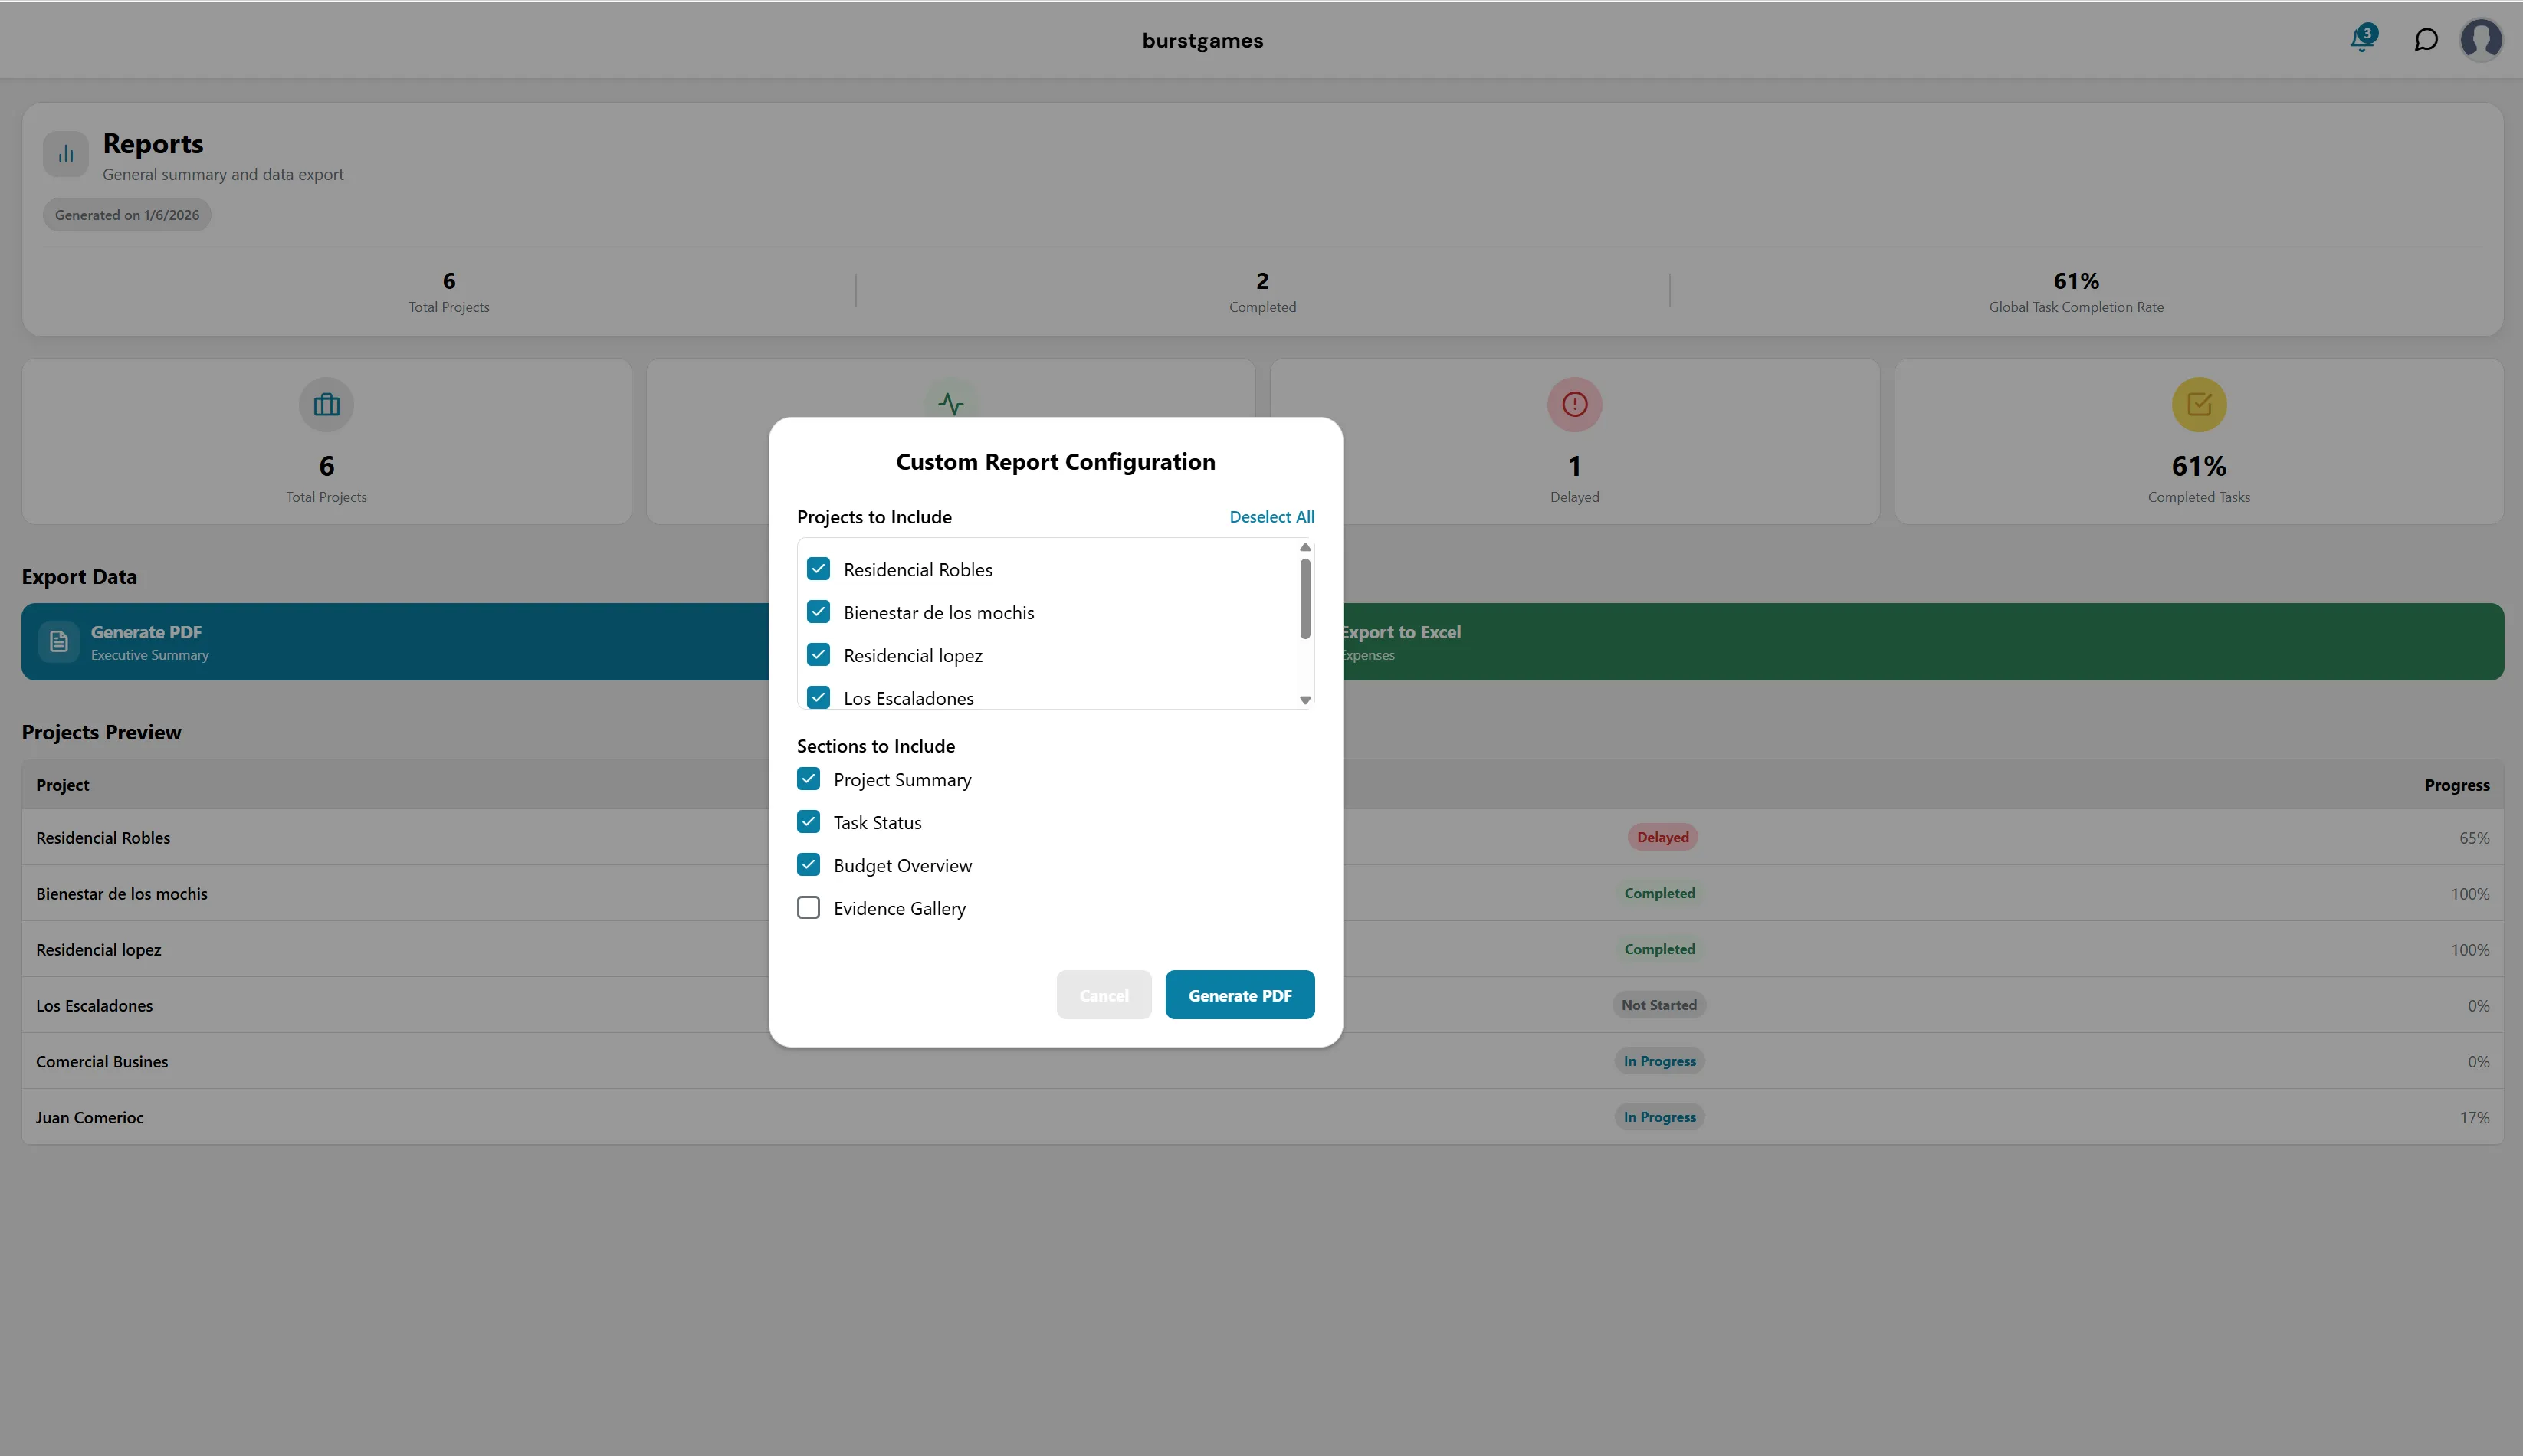Viewport: 2523px width, 1456px height.
Task: Click In Progress badge for Juan Comerioc
Action: (1659, 1117)
